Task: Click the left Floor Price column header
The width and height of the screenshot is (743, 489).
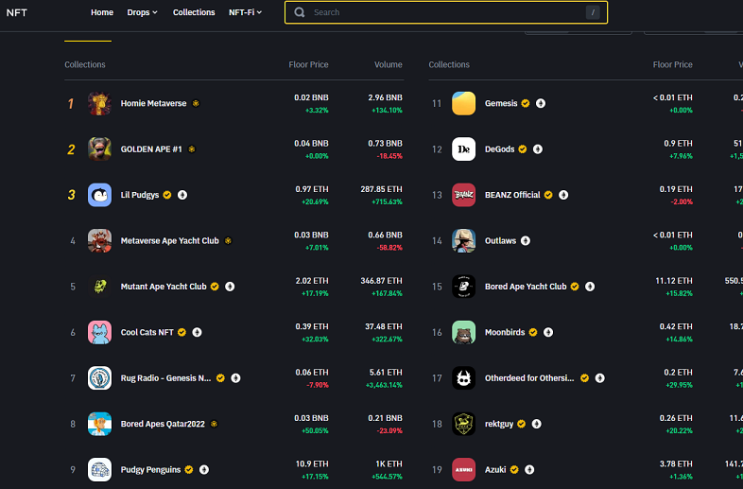Action: coord(308,64)
